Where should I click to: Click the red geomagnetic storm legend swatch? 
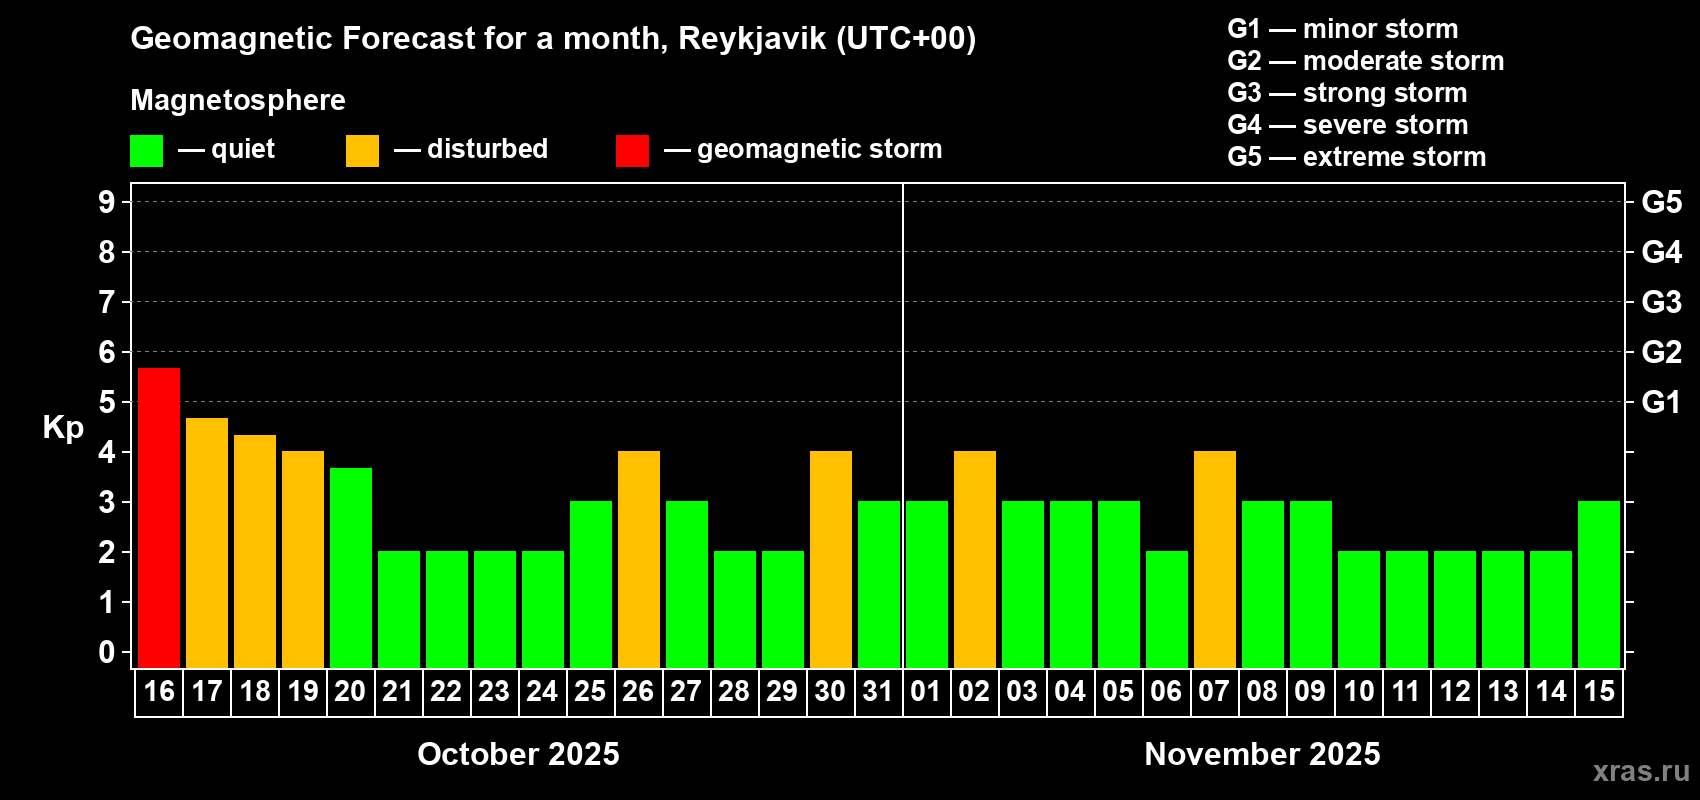click(x=633, y=151)
